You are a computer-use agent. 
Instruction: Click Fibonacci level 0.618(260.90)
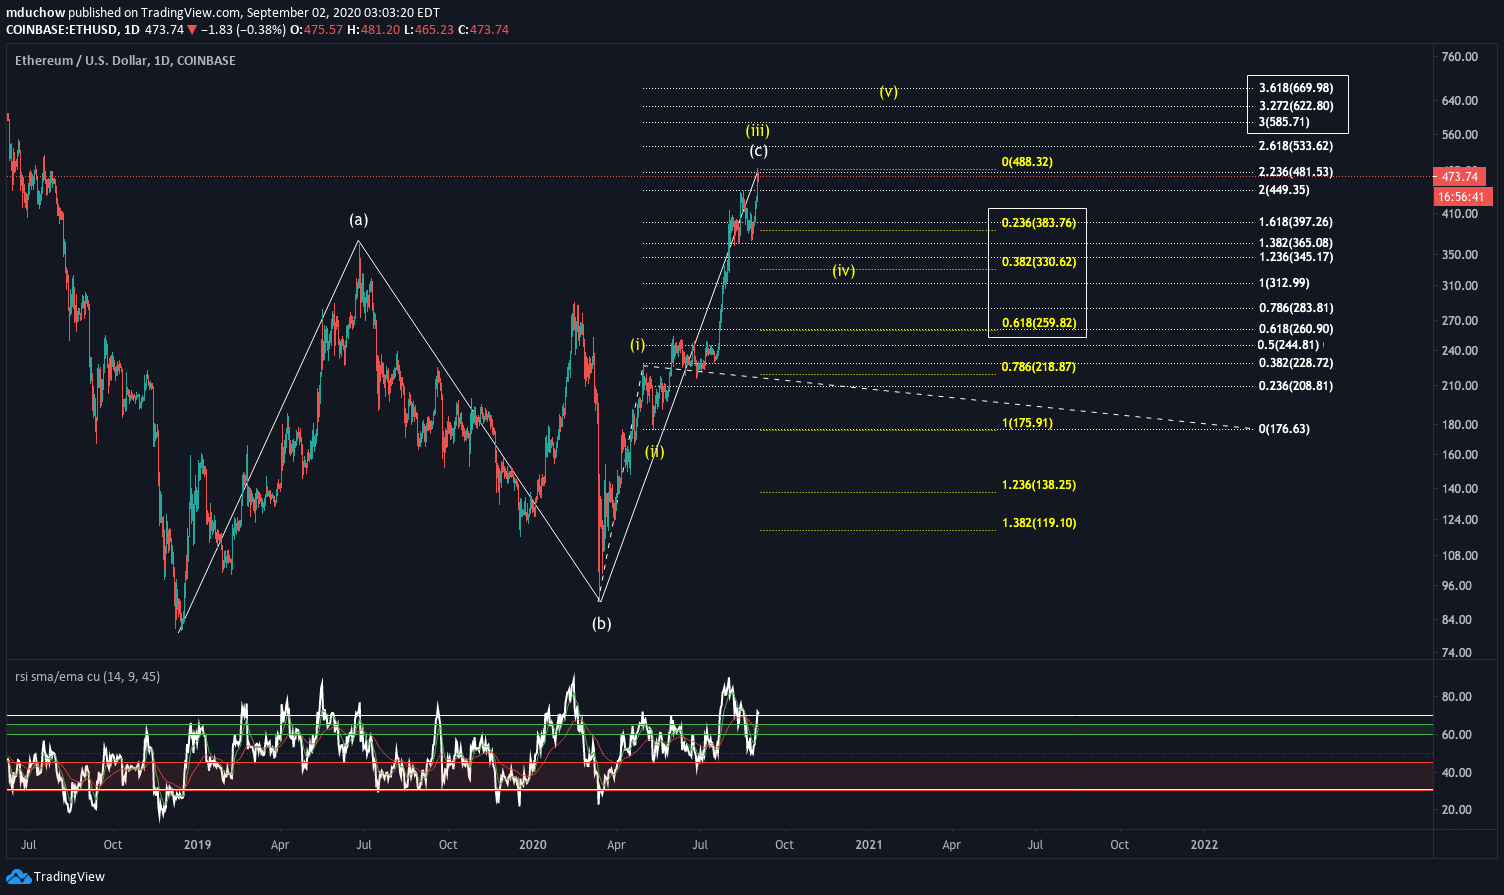1296,329
